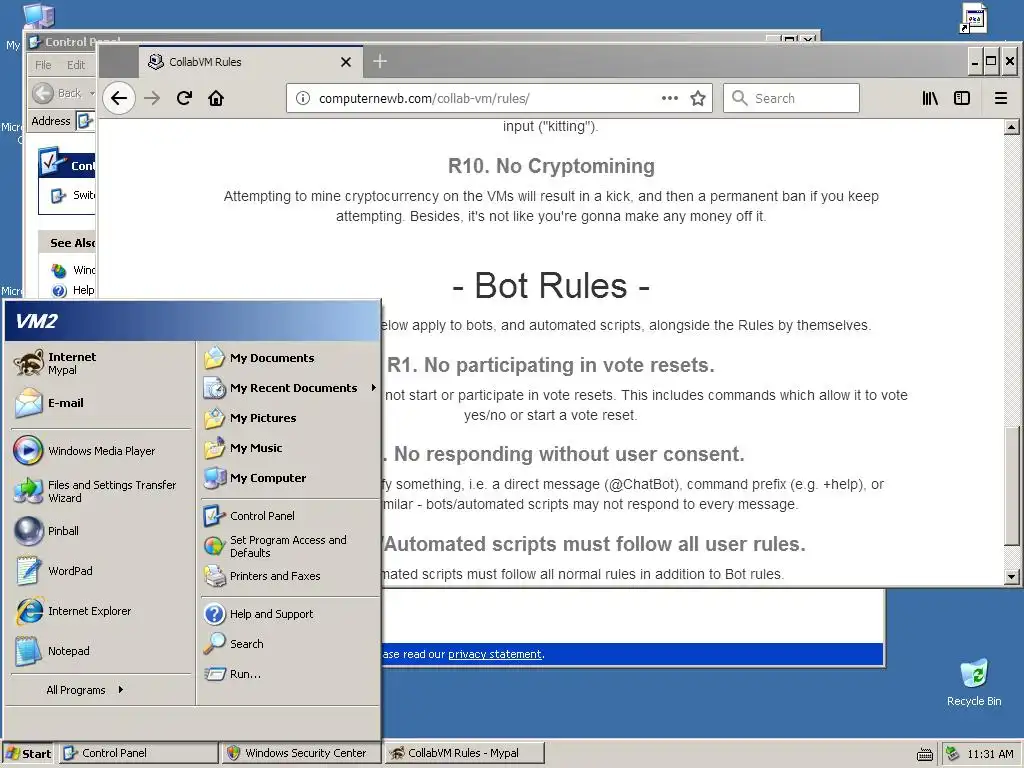This screenshot has width=1024, height=768.
Task: Open File menu in Control Panel window
Action: point(43,65)
